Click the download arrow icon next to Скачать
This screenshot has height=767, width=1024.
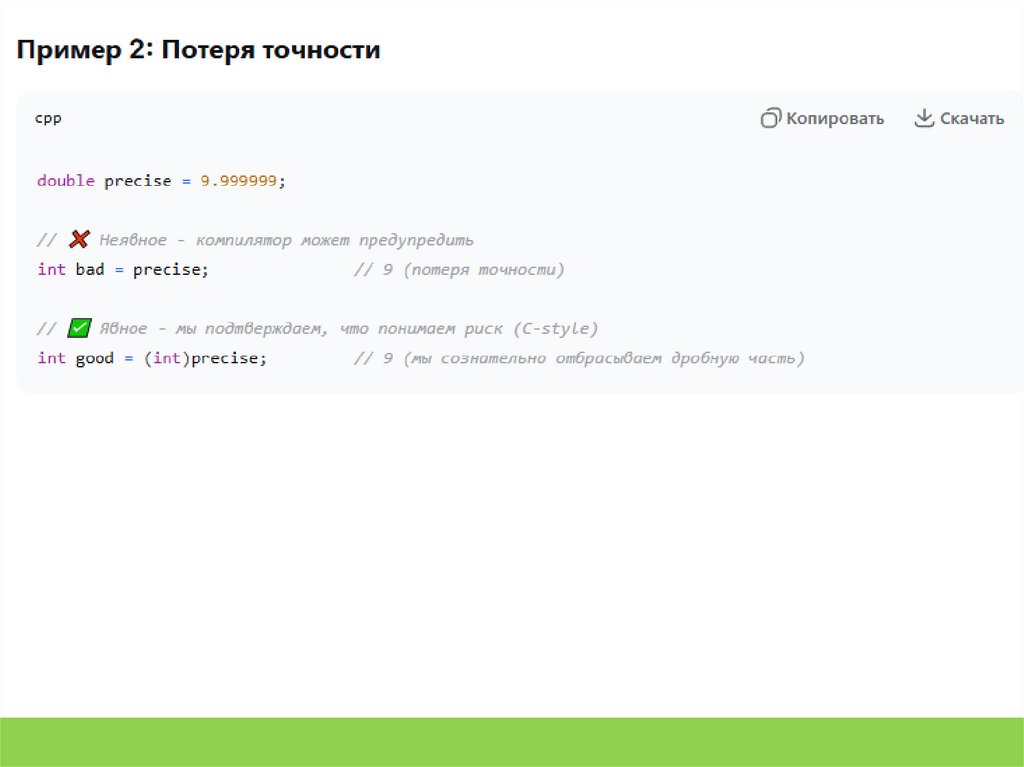click(x=924, y=118)
